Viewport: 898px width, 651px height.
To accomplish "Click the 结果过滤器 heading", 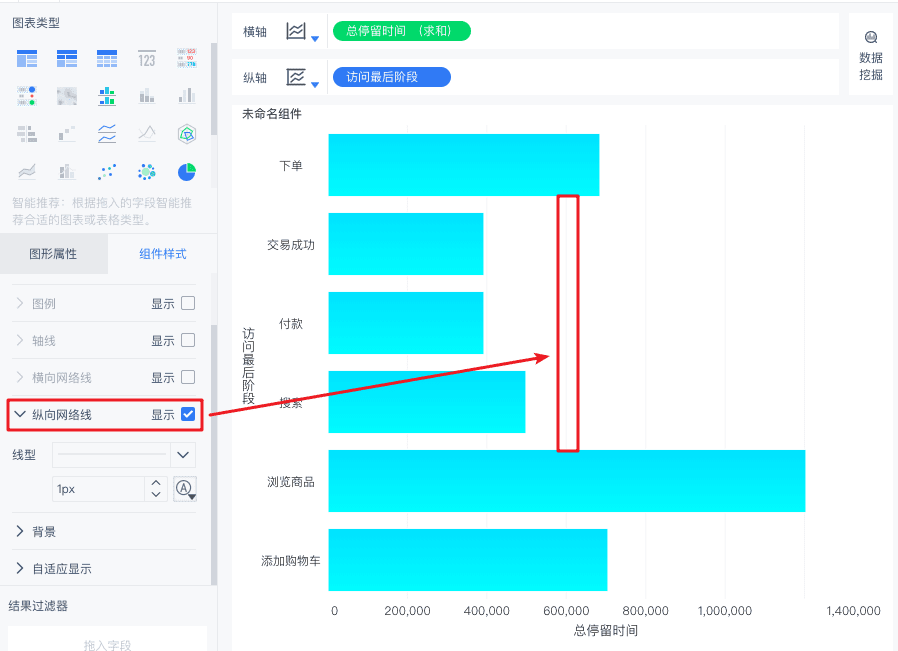I will (38, 606).
